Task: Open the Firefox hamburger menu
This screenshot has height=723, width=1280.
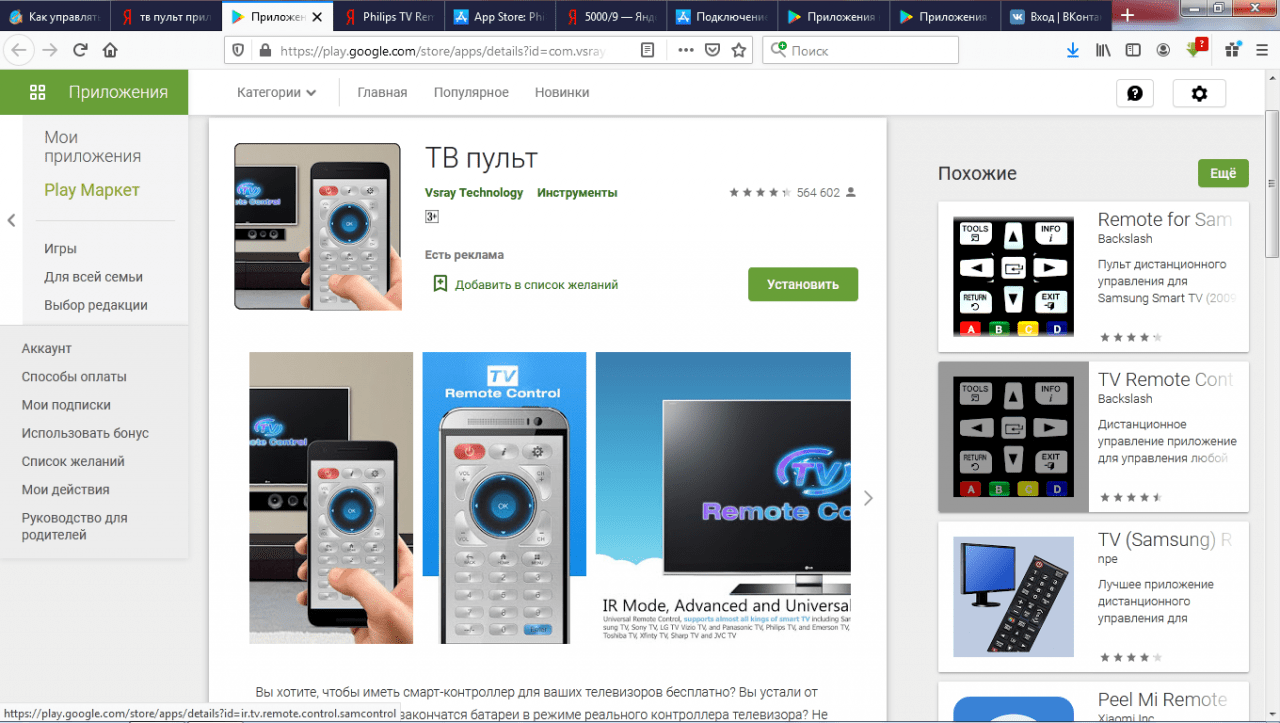Action: (x=1261, y=50)
